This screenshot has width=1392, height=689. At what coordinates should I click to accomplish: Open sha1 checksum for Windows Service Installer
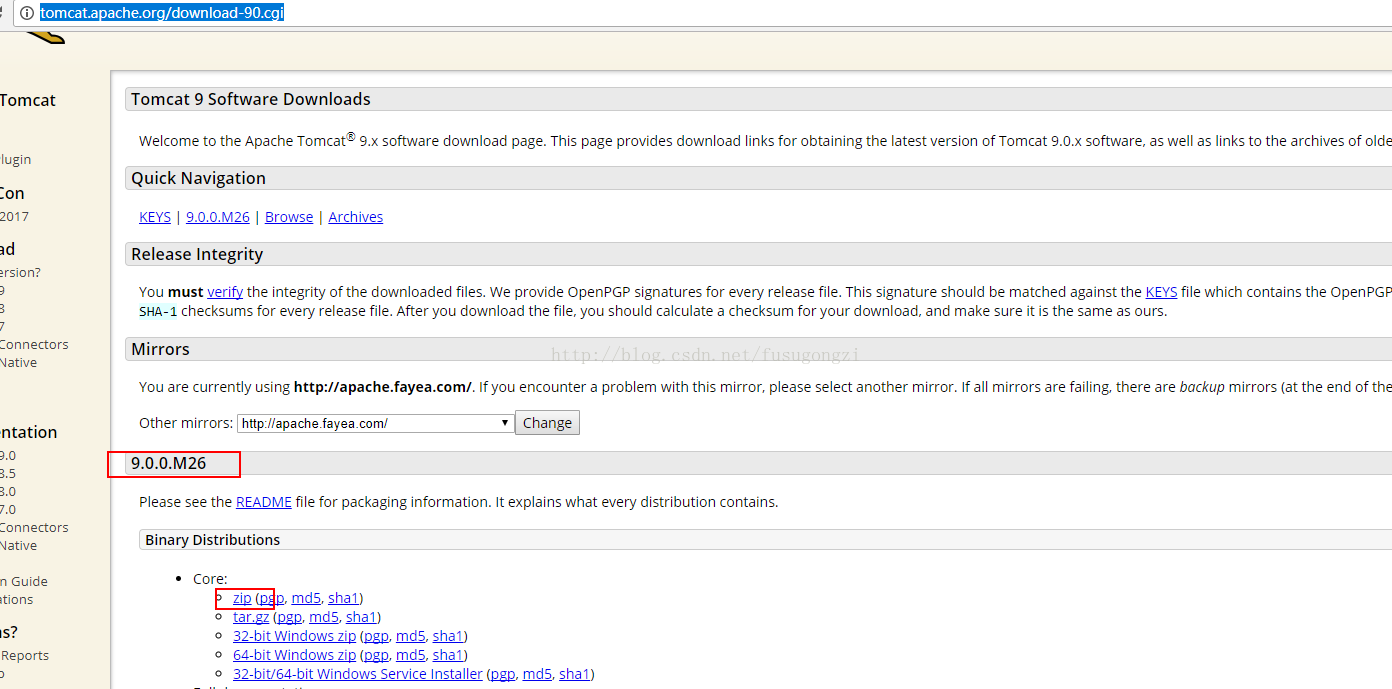tap(574, 674)
